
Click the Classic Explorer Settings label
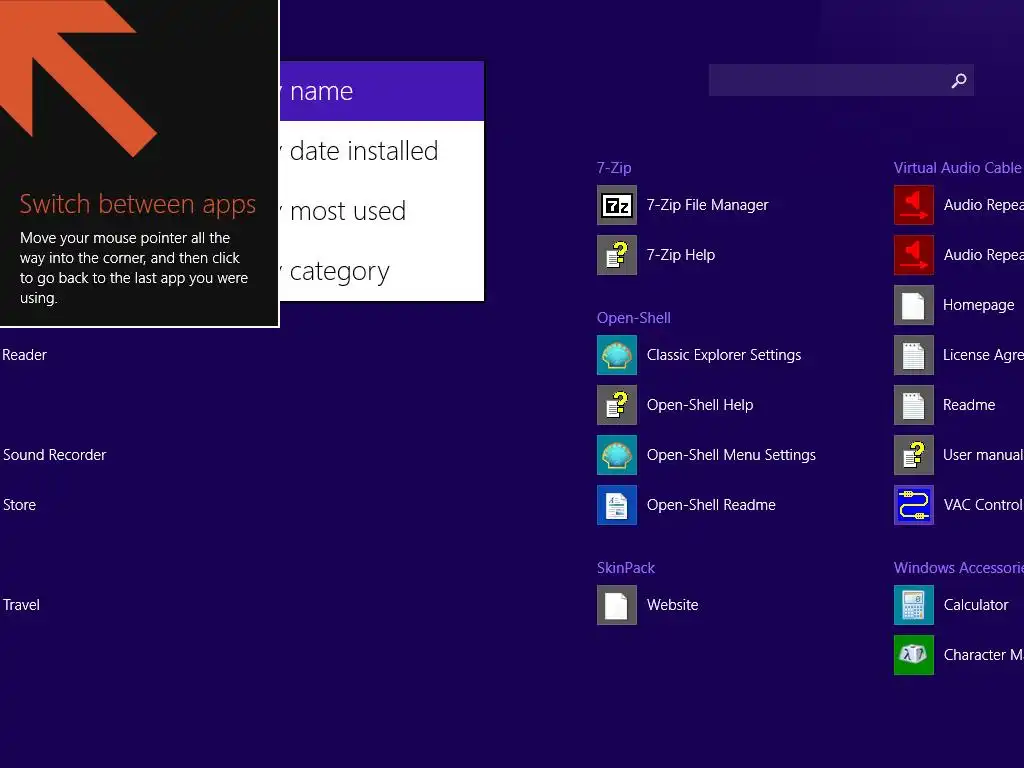coord(724,355)
